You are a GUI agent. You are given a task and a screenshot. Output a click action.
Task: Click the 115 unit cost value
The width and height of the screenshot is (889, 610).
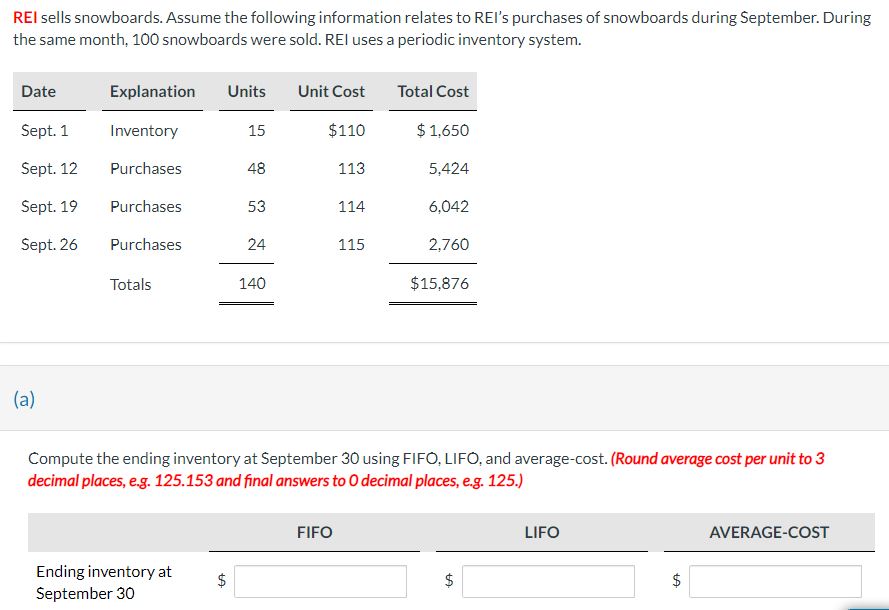tap(352, 244)
